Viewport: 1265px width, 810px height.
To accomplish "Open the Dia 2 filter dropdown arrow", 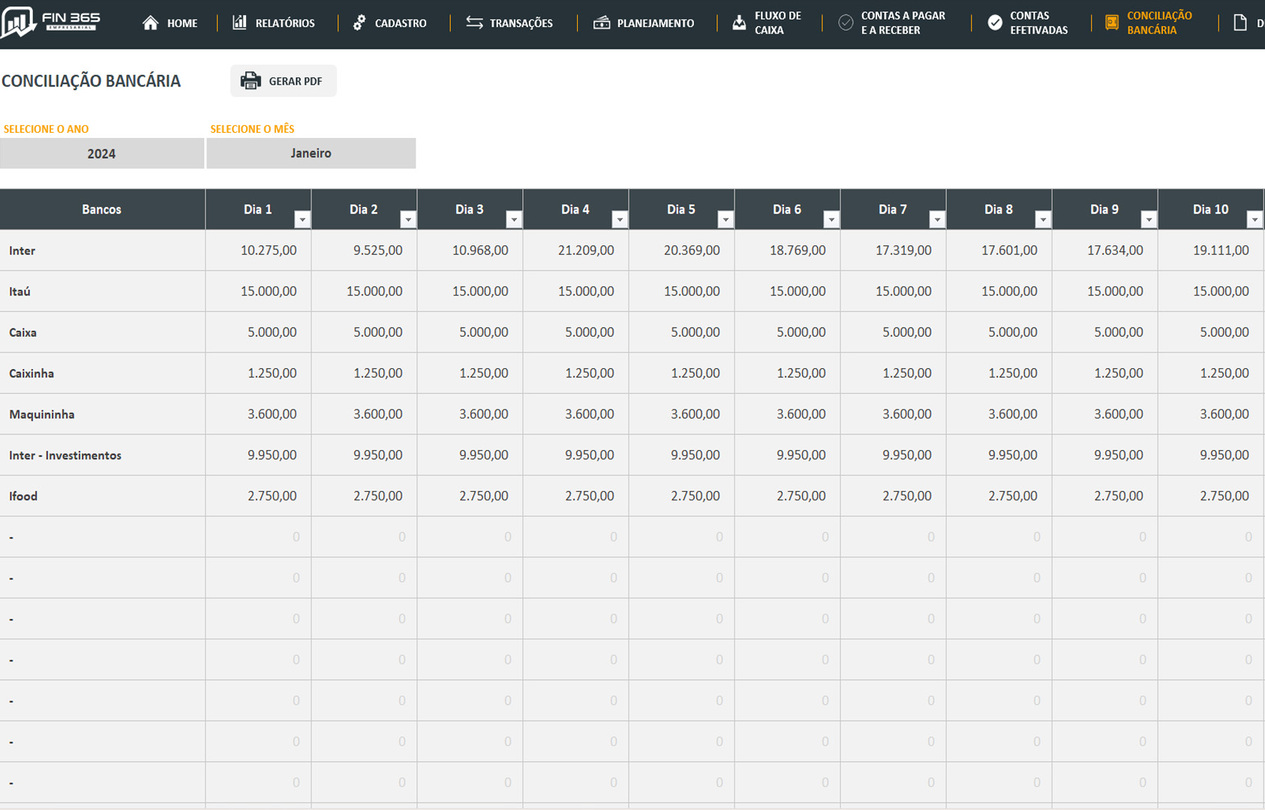I will click(x=408, y=220).
